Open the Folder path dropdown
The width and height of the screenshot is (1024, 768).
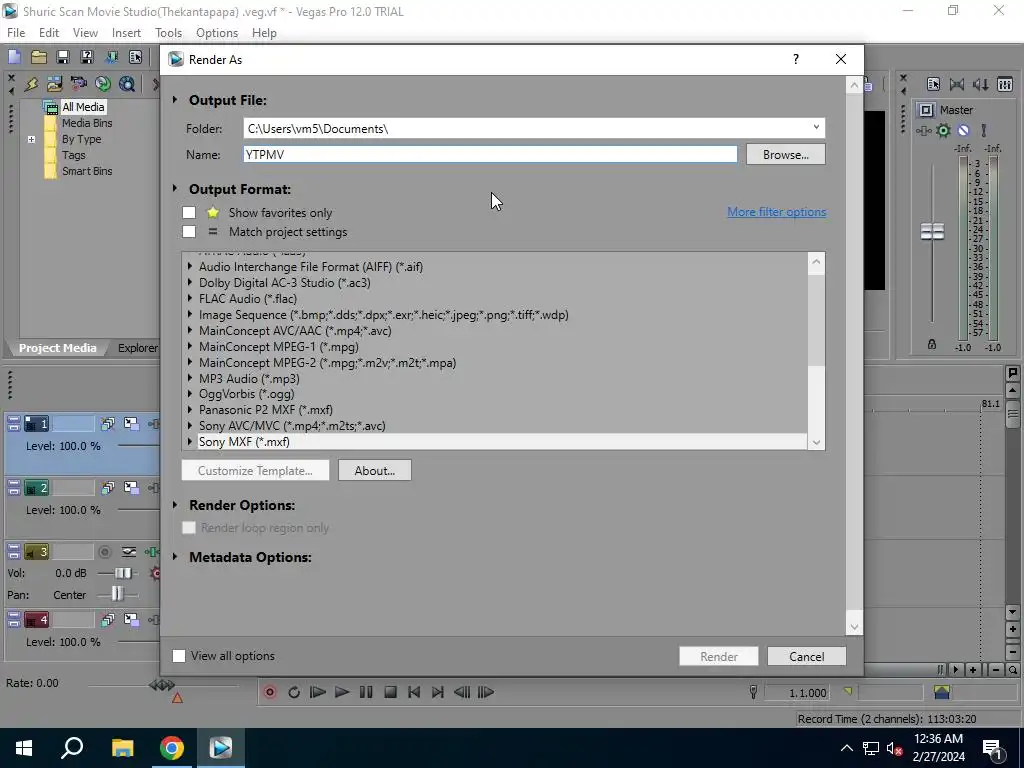coord(816,127)
